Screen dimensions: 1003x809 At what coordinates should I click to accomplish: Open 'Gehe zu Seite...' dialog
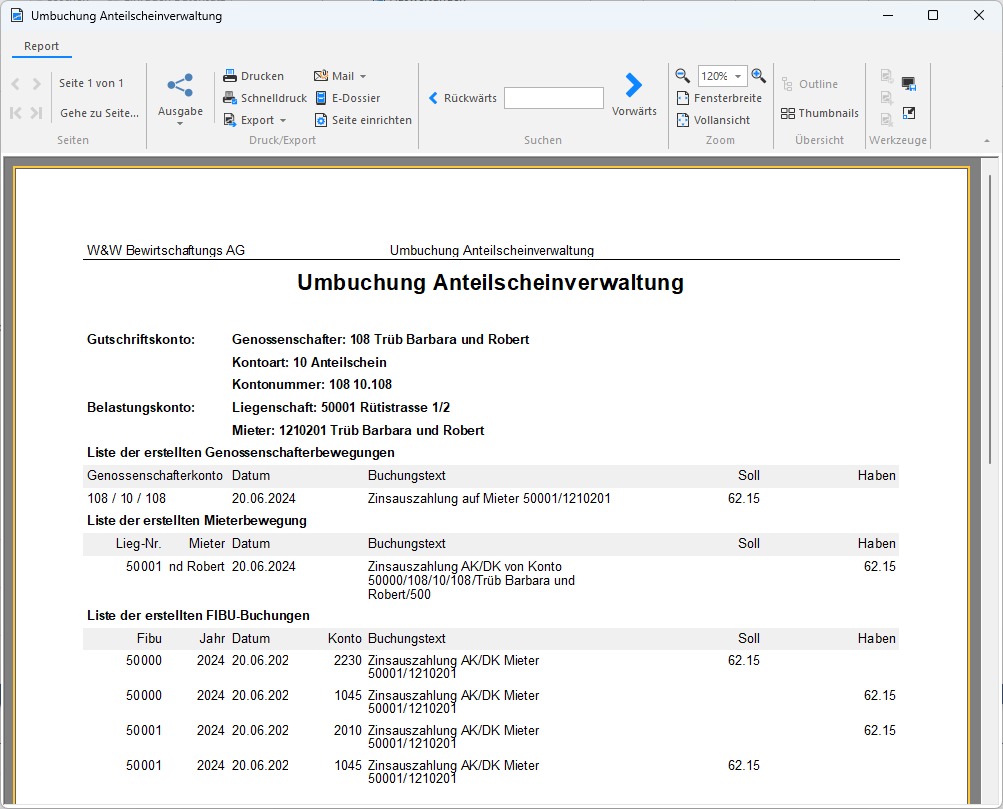[99, 113]
